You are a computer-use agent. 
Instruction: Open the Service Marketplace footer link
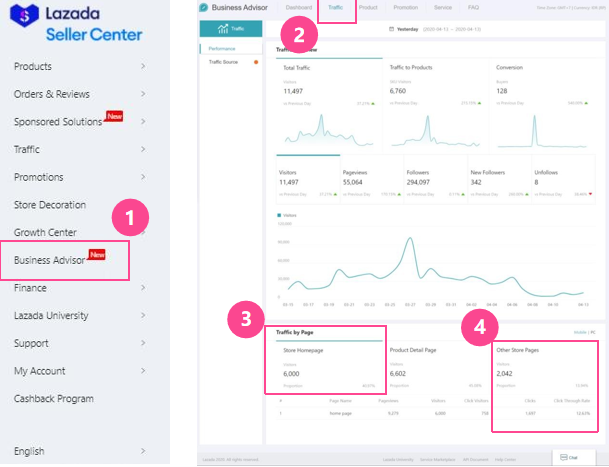tap(437, 460)
